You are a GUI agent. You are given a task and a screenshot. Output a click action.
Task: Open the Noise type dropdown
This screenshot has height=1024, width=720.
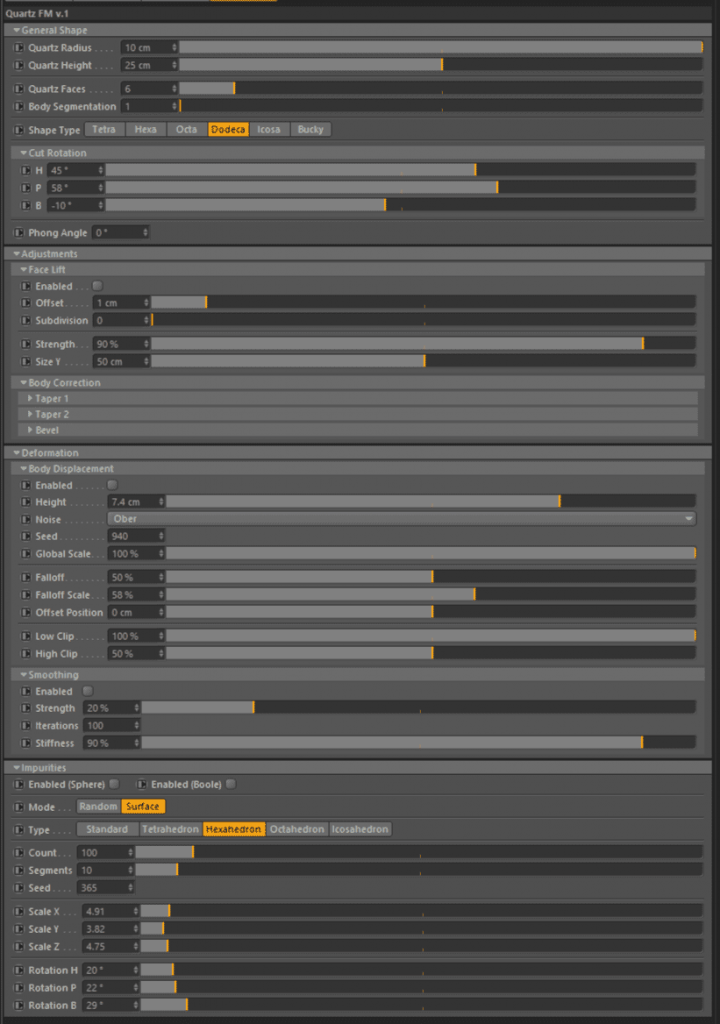click(x=400, y=519)
